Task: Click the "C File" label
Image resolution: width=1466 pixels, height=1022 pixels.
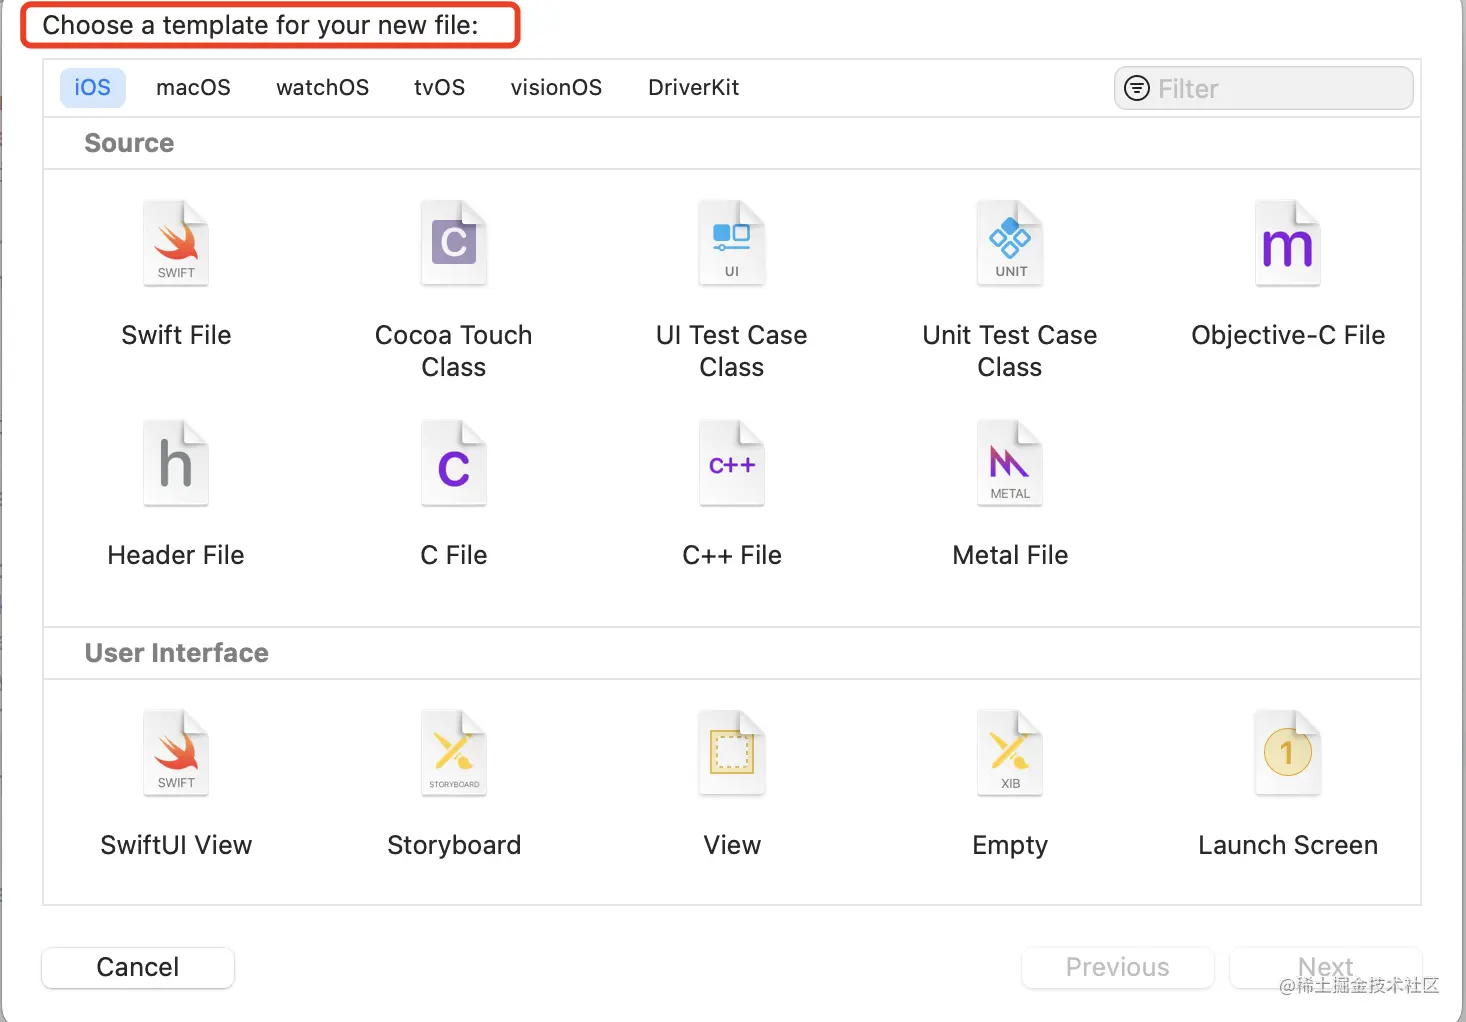Action: [454, 555]
